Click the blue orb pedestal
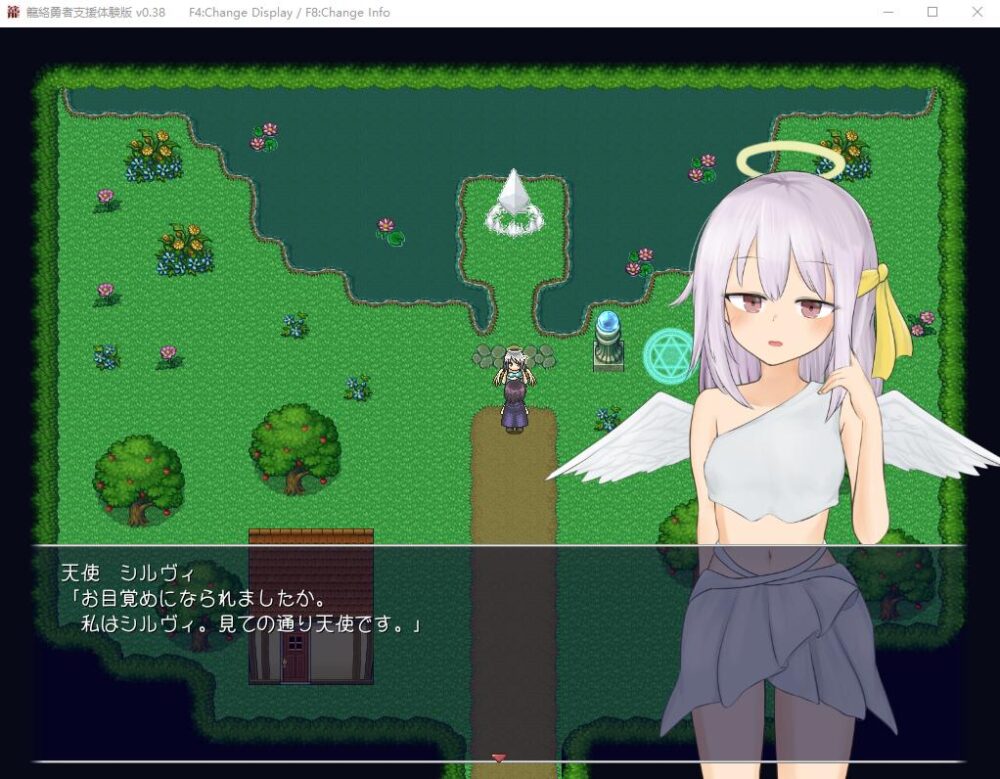Screen dimensions: 1000x779 click(608, 340)
